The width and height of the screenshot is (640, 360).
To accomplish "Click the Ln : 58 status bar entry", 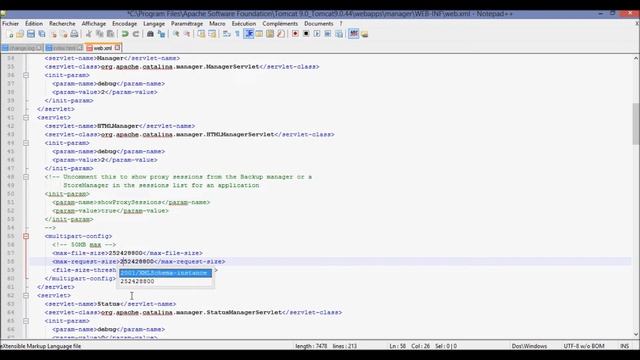I will [397, 346].
